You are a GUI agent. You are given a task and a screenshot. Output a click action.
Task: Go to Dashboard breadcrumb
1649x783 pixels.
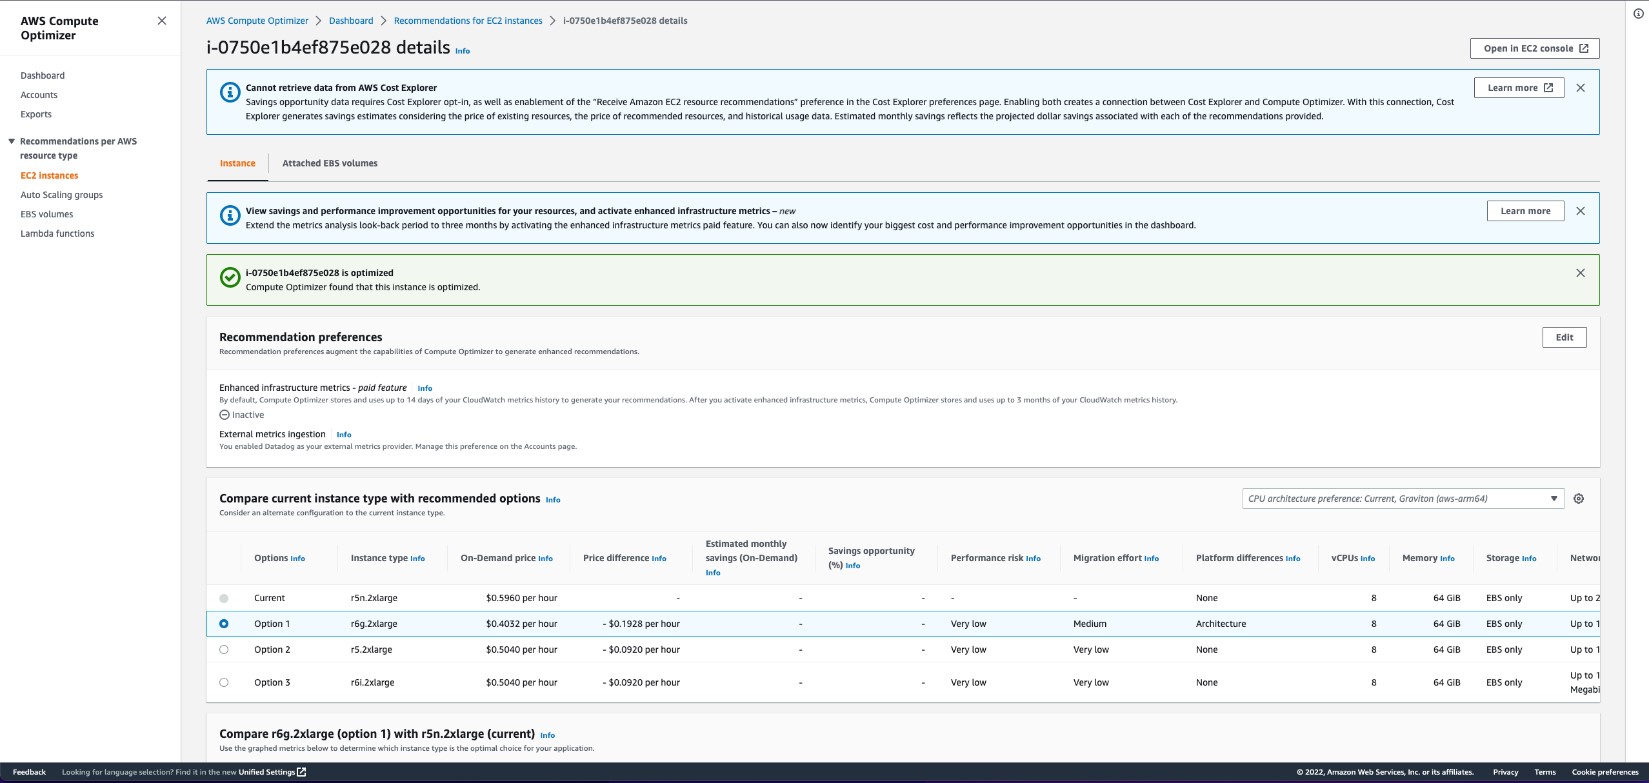[x=351, y=21]
